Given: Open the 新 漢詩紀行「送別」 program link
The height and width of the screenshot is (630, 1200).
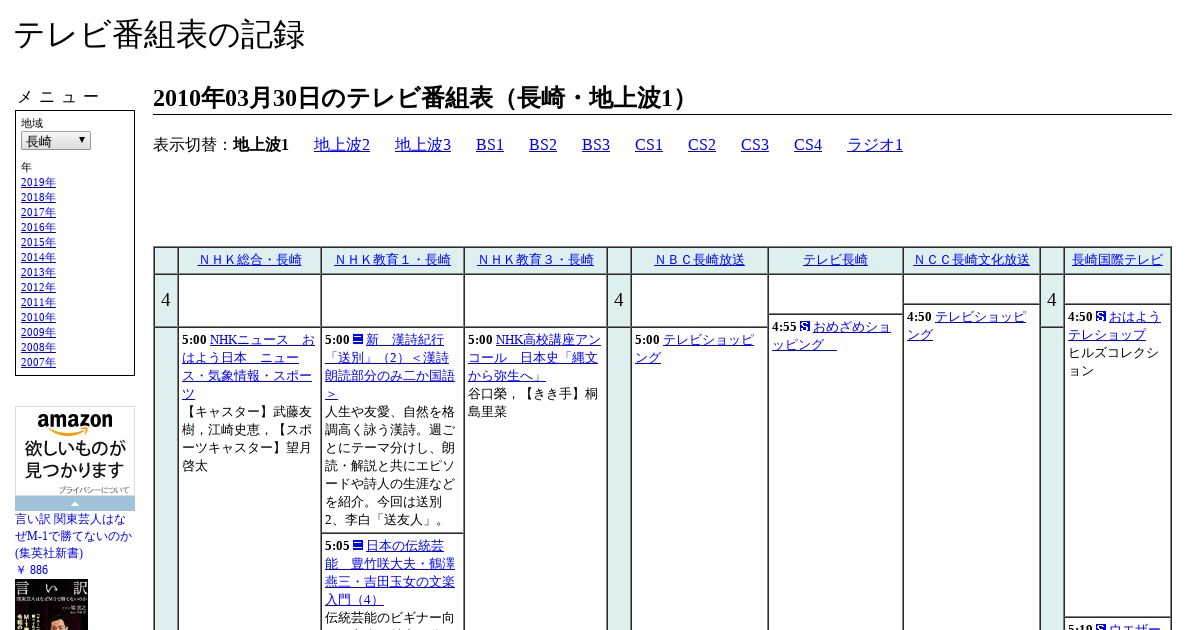Looking at the screenshot, I should tap(390, 367).
